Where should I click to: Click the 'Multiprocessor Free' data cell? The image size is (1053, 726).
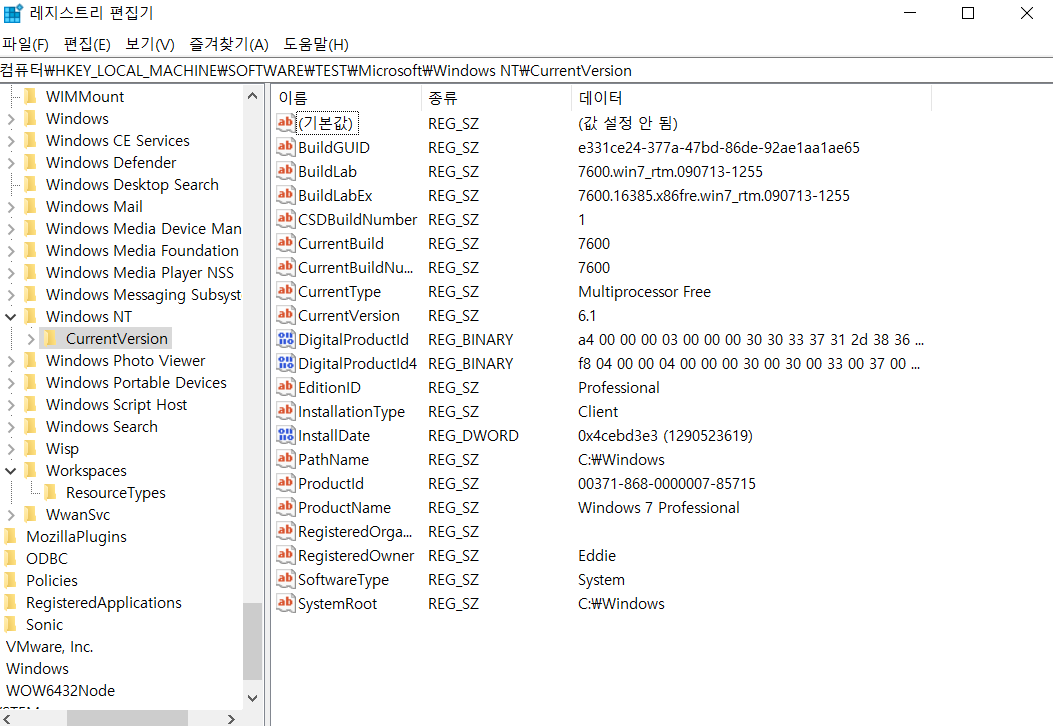(644, 291)
